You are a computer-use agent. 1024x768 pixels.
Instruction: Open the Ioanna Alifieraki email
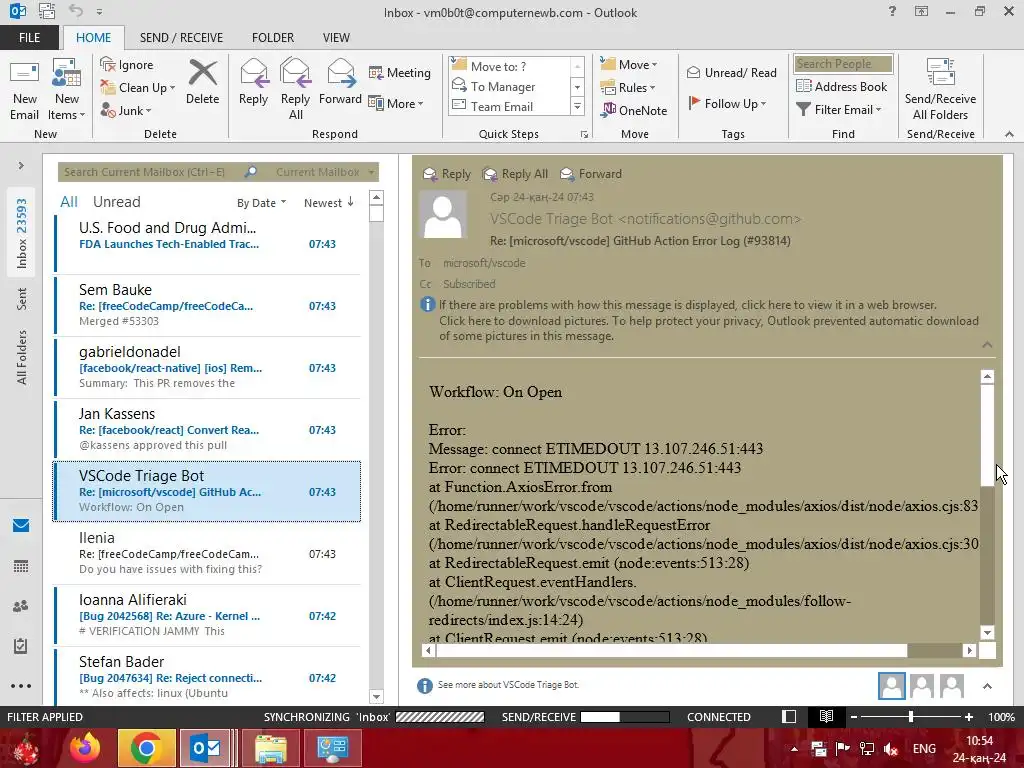[208, 615]
